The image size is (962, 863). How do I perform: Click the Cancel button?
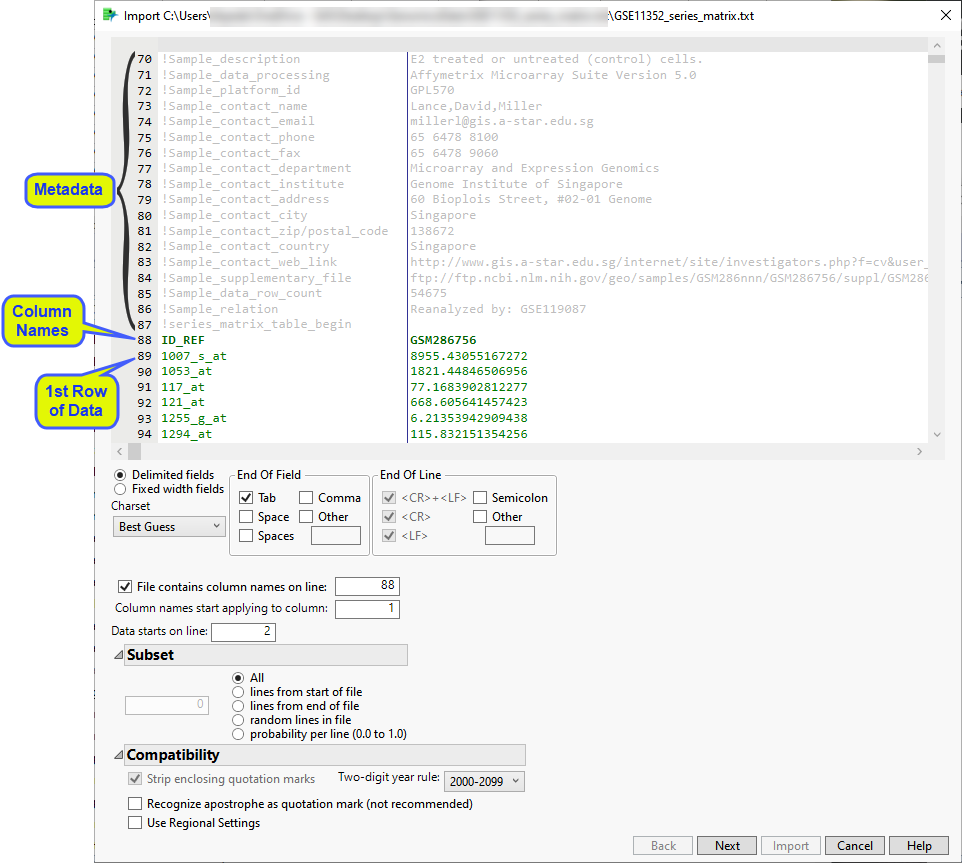click(855, 845)
